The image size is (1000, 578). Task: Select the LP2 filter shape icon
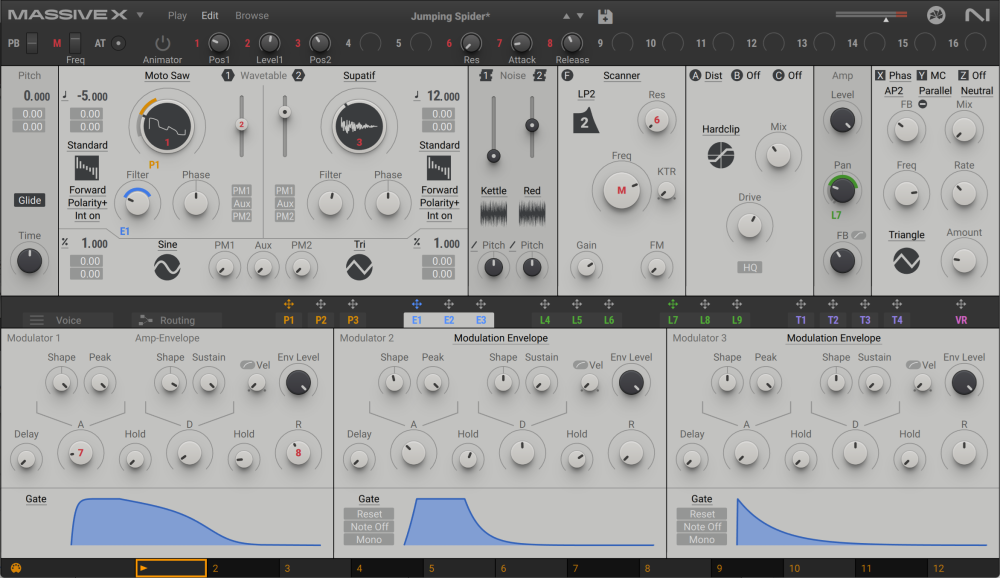(x=585, y=121)
